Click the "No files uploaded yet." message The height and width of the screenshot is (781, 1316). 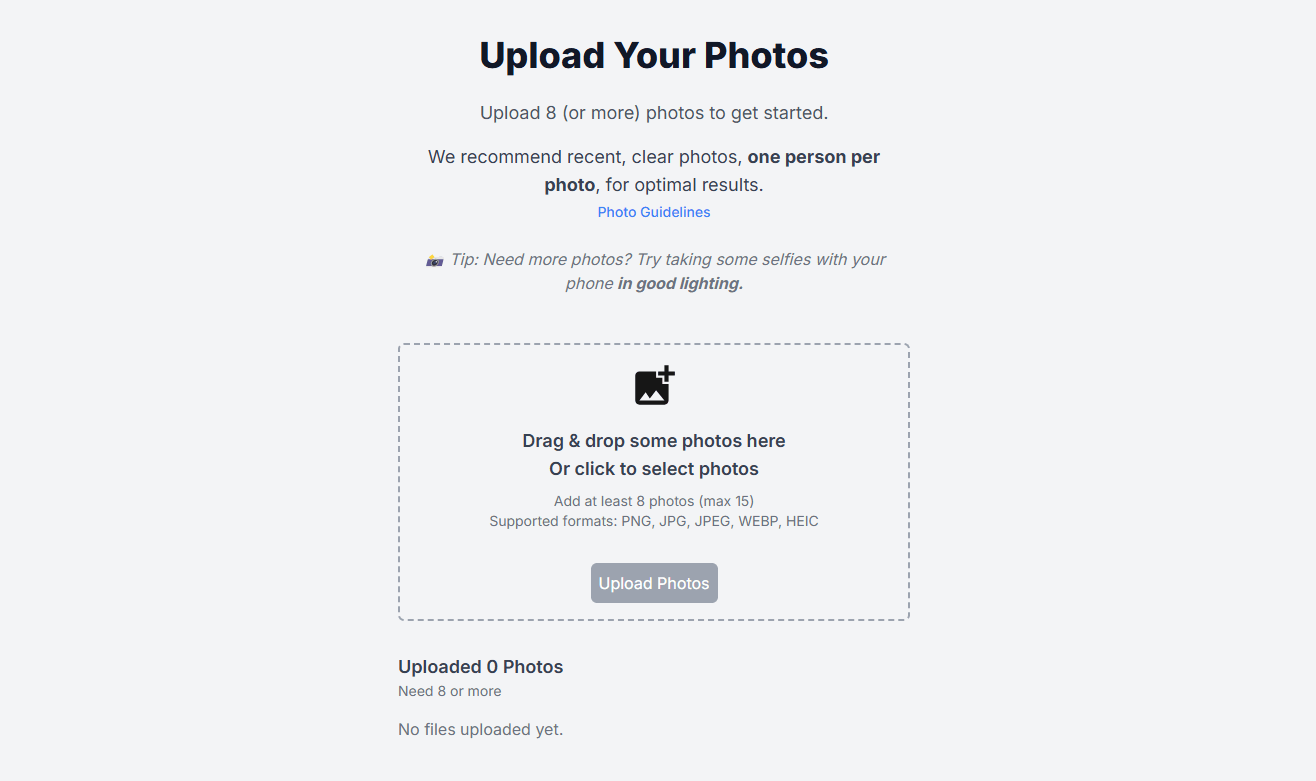480,730
